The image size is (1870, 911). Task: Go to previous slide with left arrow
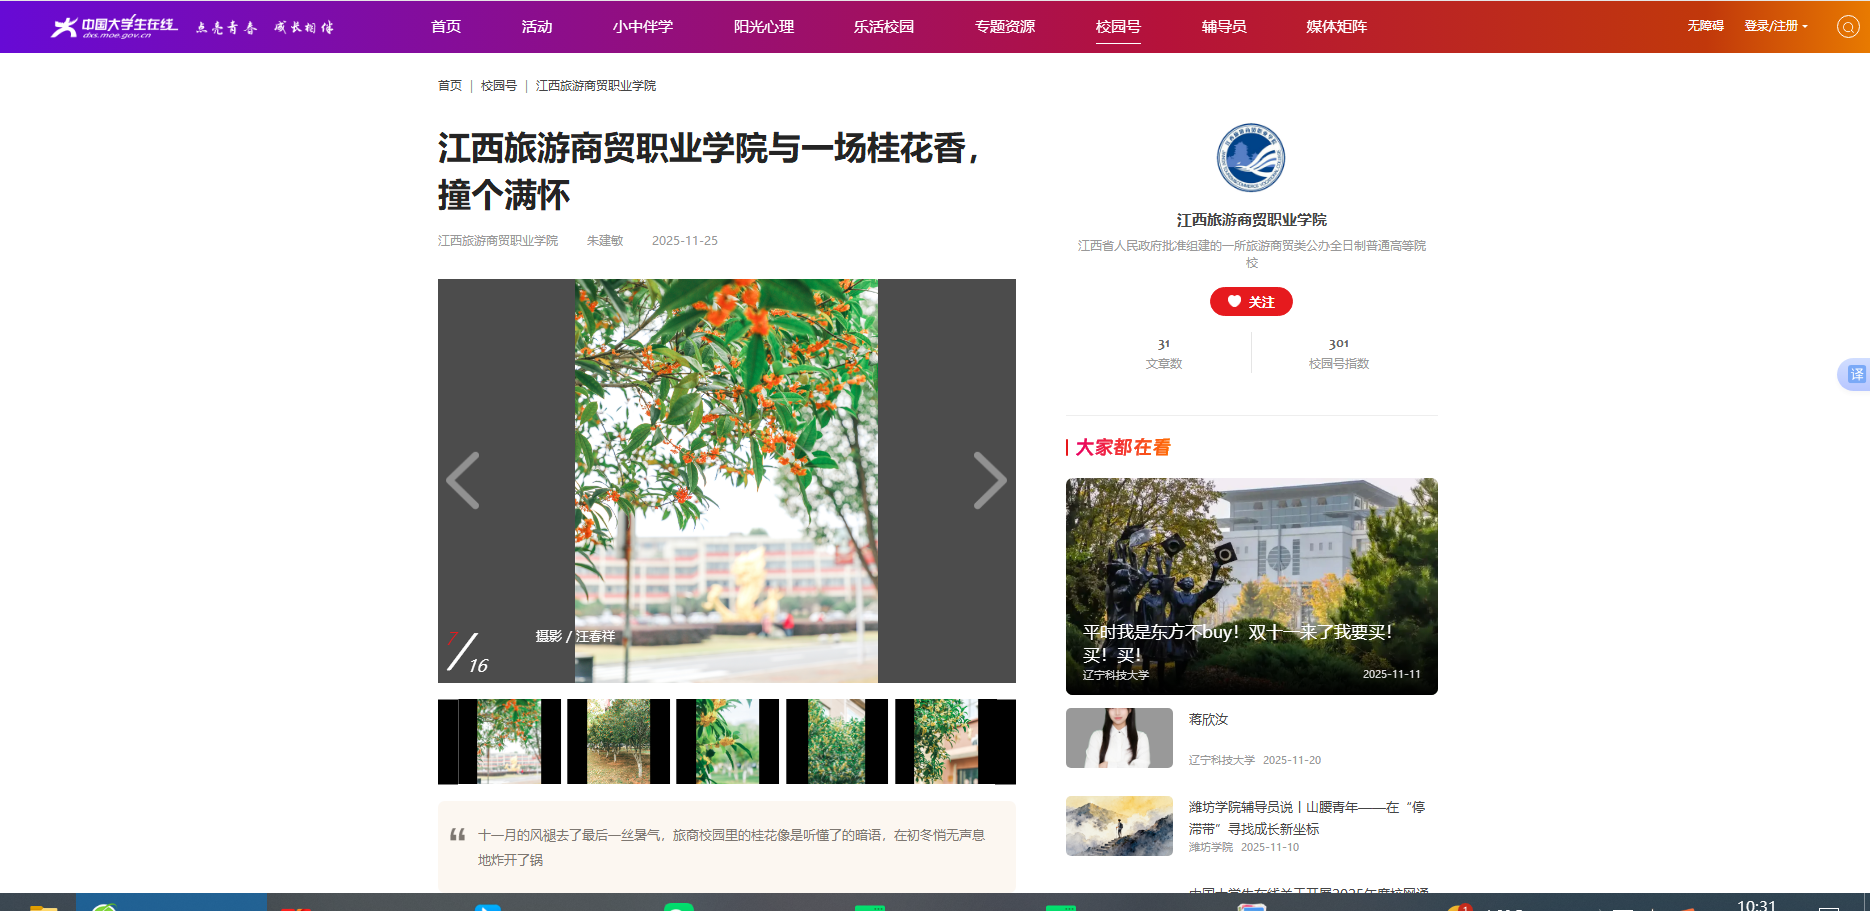[x=463, y=481]
